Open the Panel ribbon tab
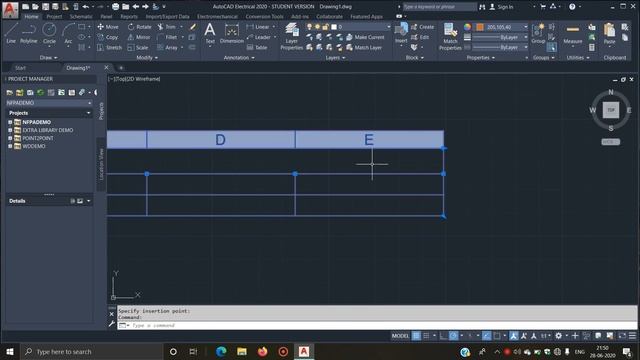640x360 pixels. (107, 17)
